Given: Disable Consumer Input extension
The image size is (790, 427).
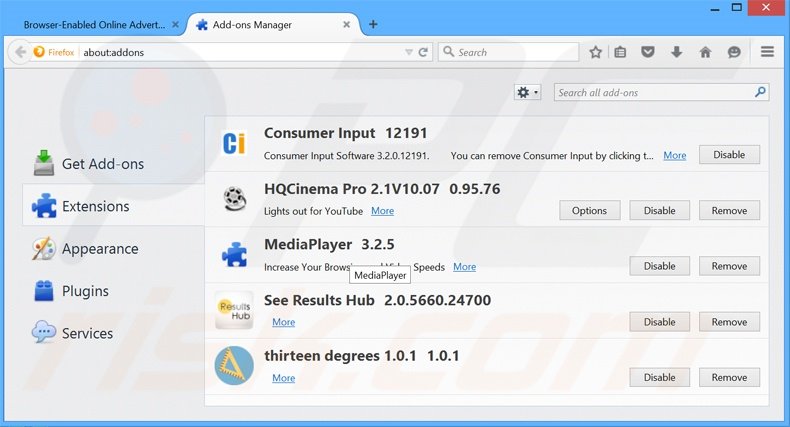Looking at the screenshot, I should click(729, 155).
